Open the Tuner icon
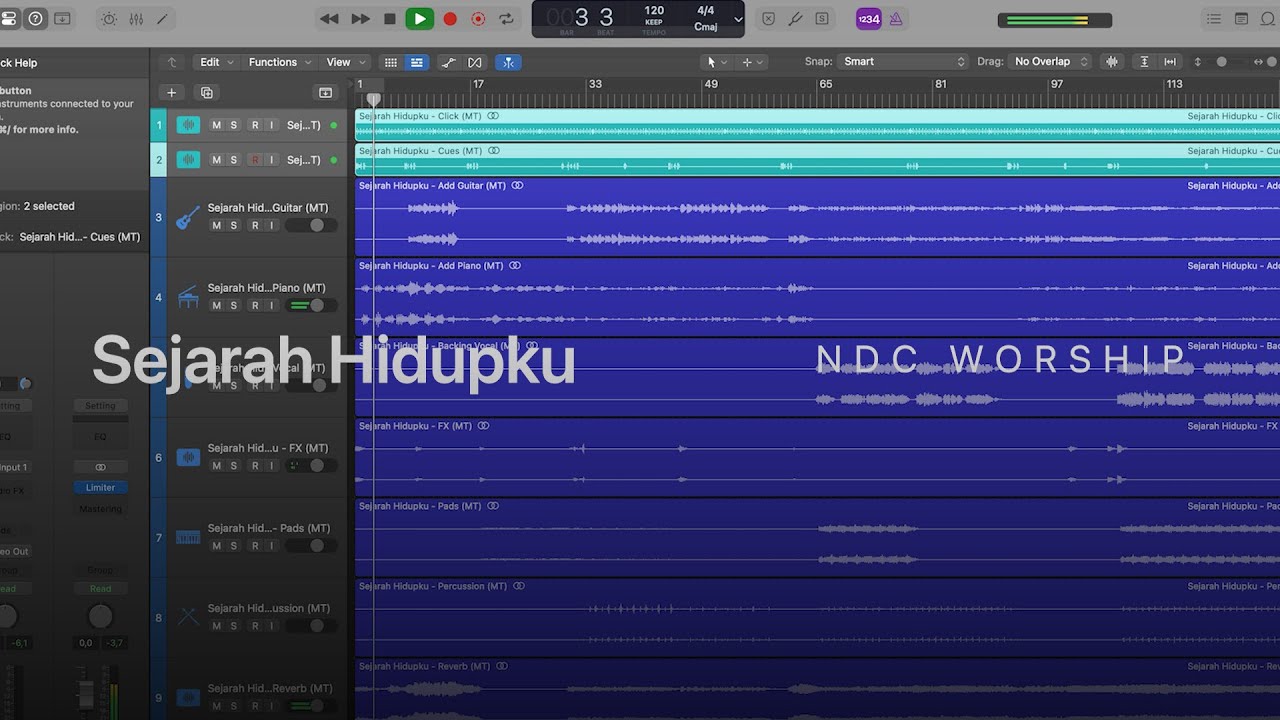This screenshot has height=720, width=1280. 795,18
